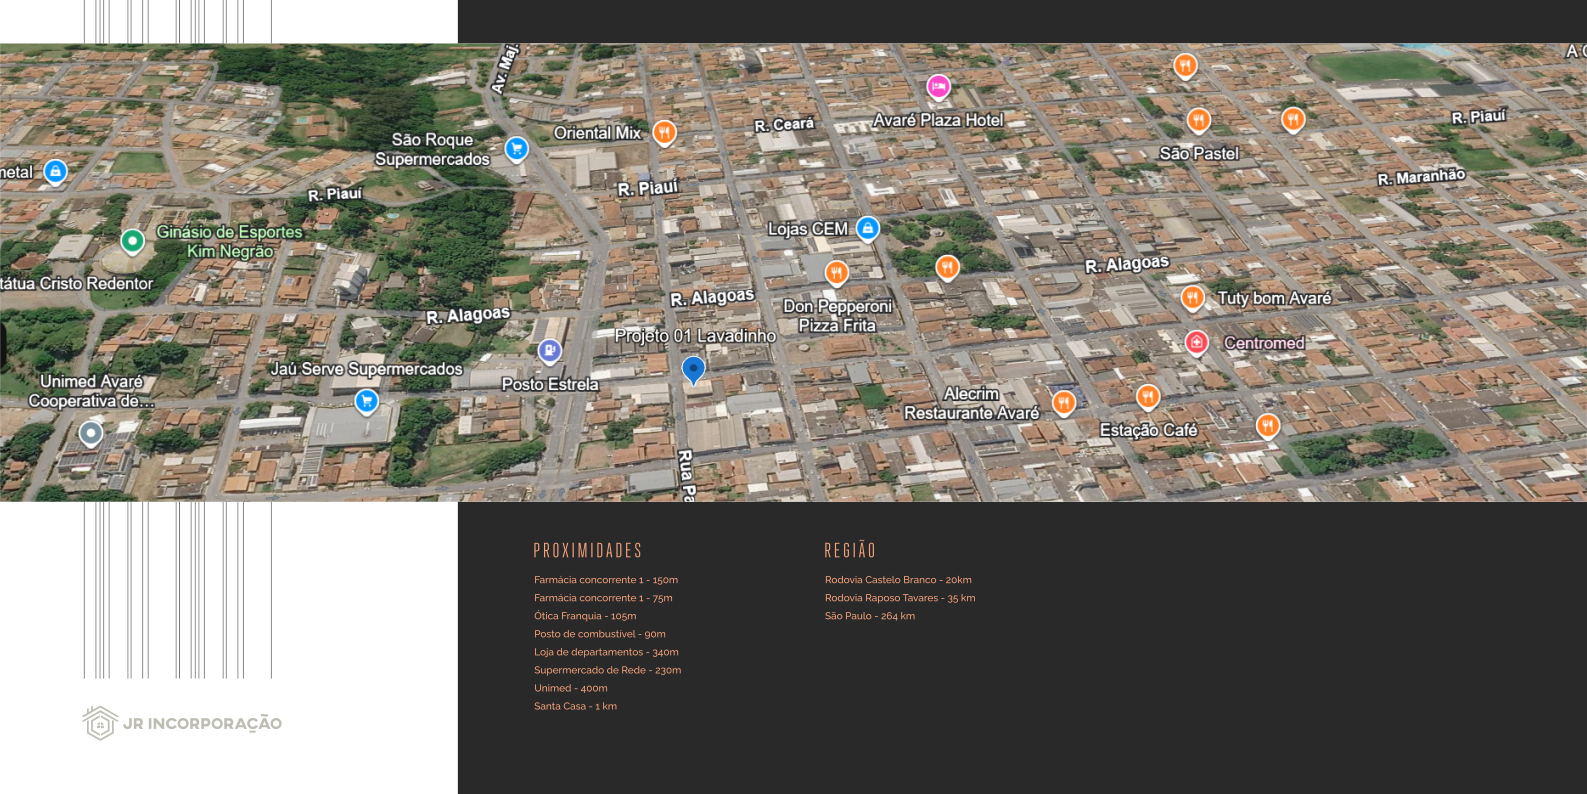Select the Centromed map label
The image size is (1587, 794).
pyautogui.click(x=1264, y=343)
